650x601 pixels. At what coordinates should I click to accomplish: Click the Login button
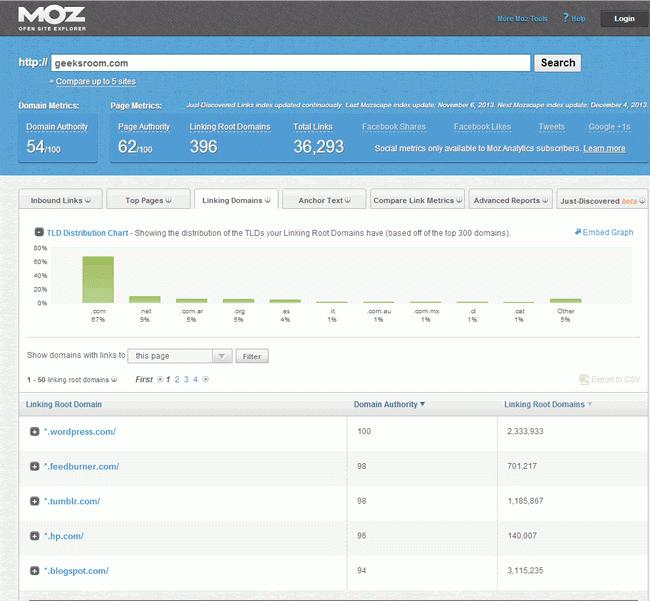click(624, 19)
